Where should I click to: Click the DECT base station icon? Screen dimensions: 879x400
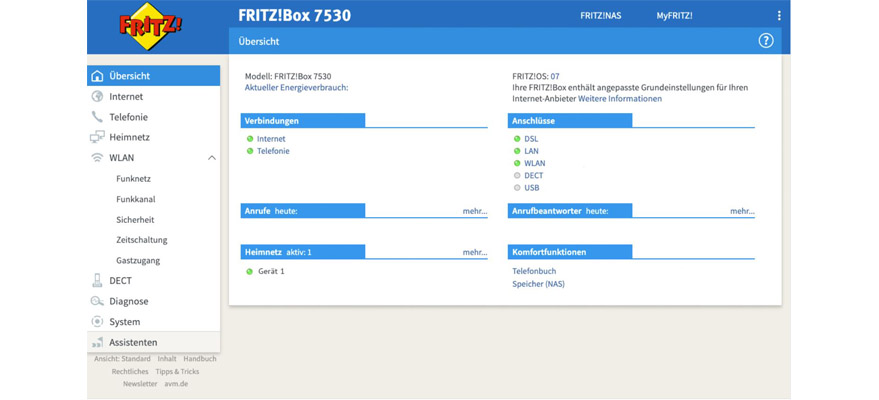click(97, 281)
